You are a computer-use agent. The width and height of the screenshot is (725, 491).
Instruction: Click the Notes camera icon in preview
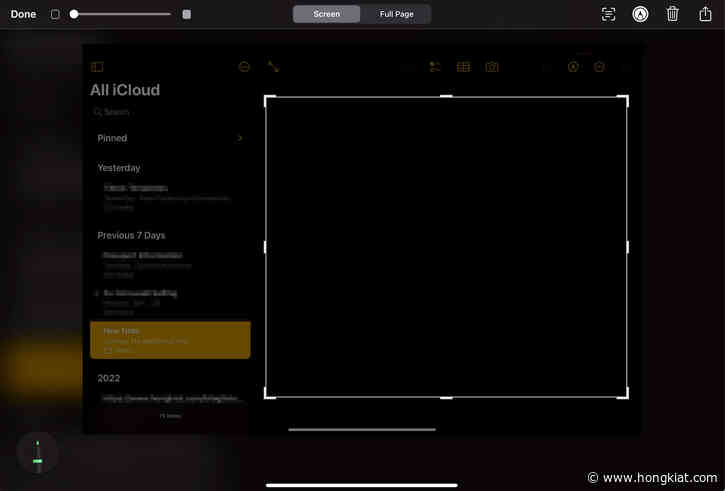click(492, 67)
